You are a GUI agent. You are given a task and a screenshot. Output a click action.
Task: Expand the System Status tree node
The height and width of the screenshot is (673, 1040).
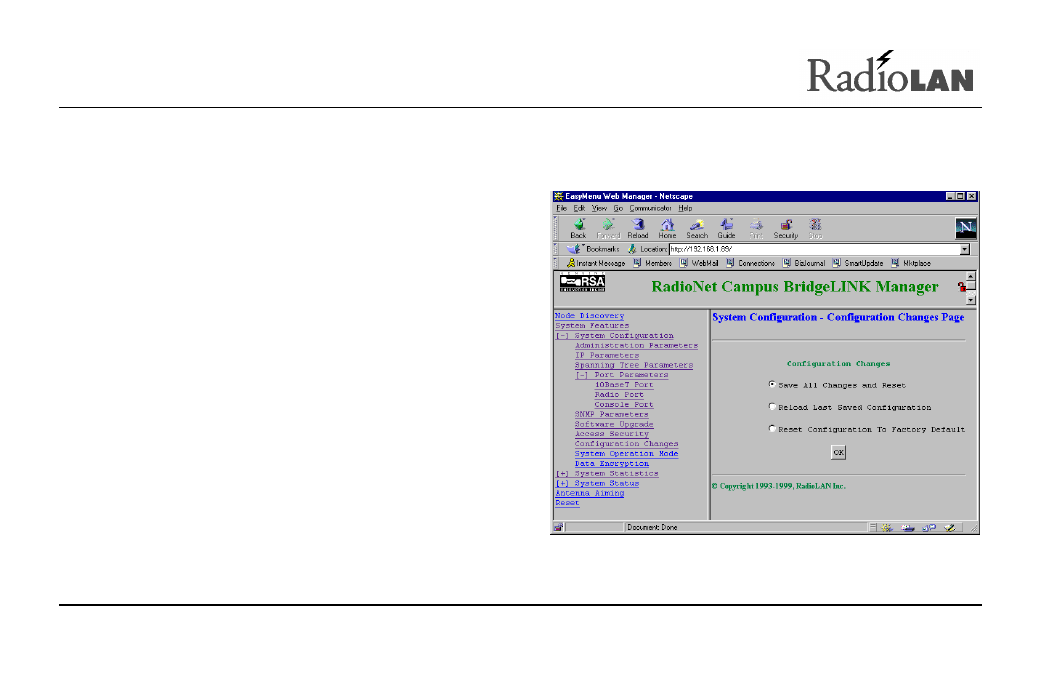coord(562,483)
